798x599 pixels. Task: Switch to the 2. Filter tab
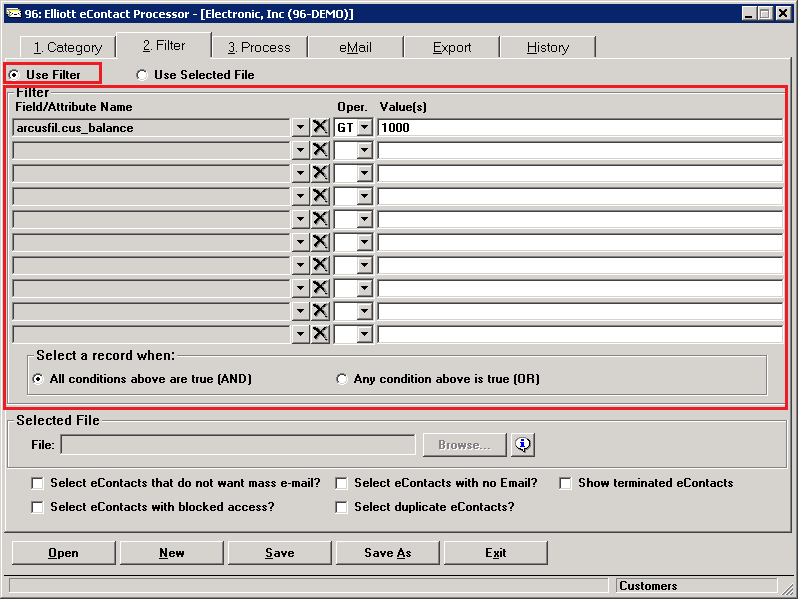[164, 45]
